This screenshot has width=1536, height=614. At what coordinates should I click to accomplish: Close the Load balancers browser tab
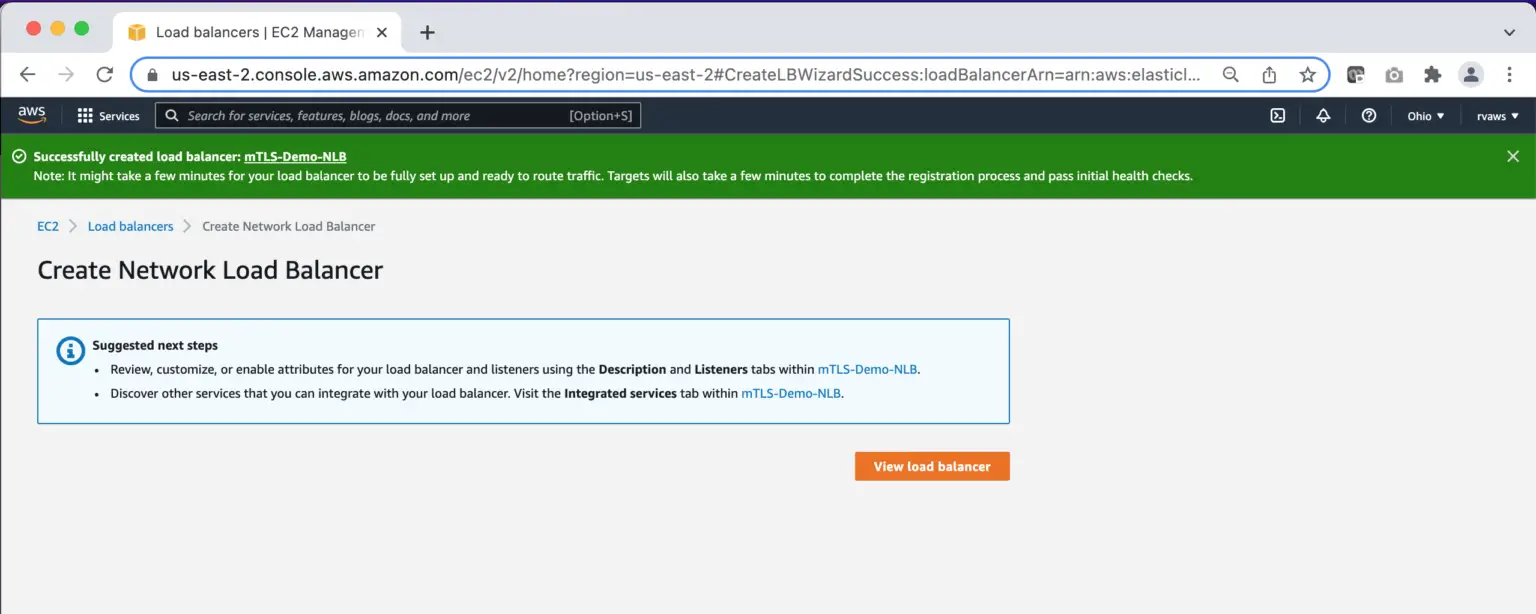coord(382,32)
